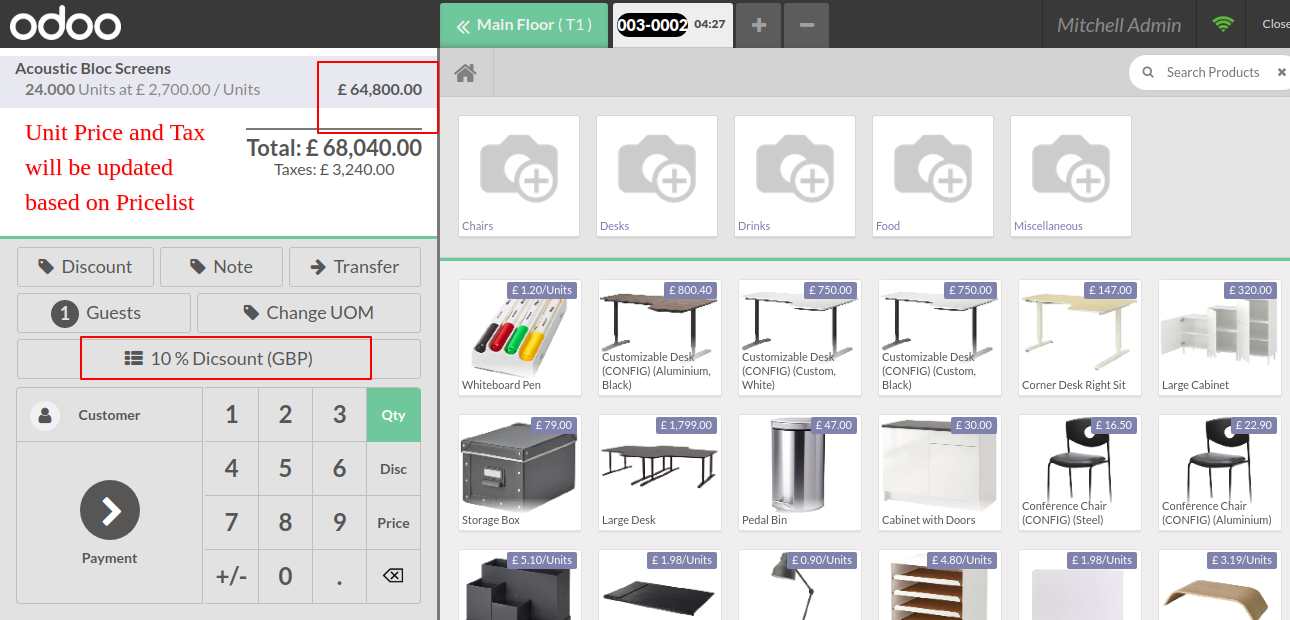Open the 10 % Dicsount (GBP) pricelist selector
This screenshot has width=1290, height=620.
tap(219, 358)
